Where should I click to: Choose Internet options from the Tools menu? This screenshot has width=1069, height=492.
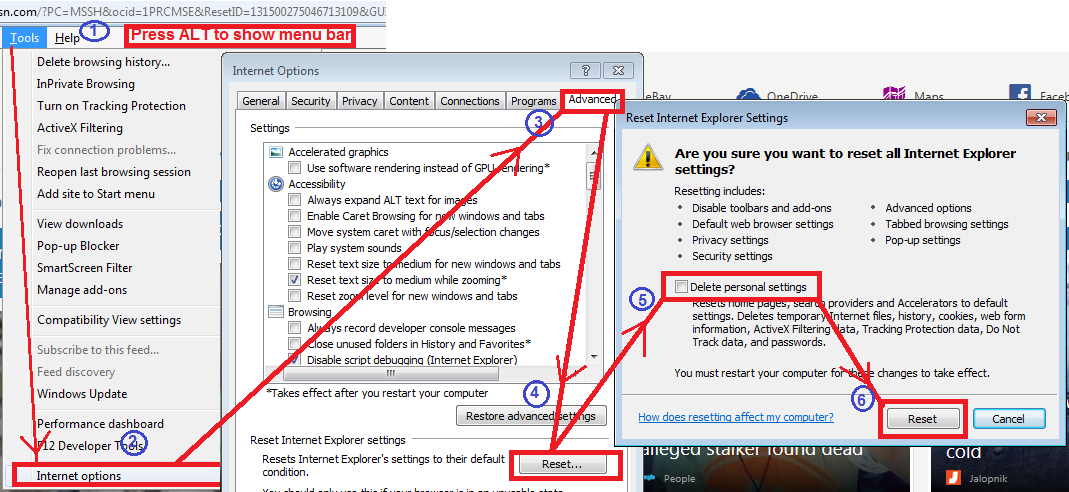click(79, 476)
